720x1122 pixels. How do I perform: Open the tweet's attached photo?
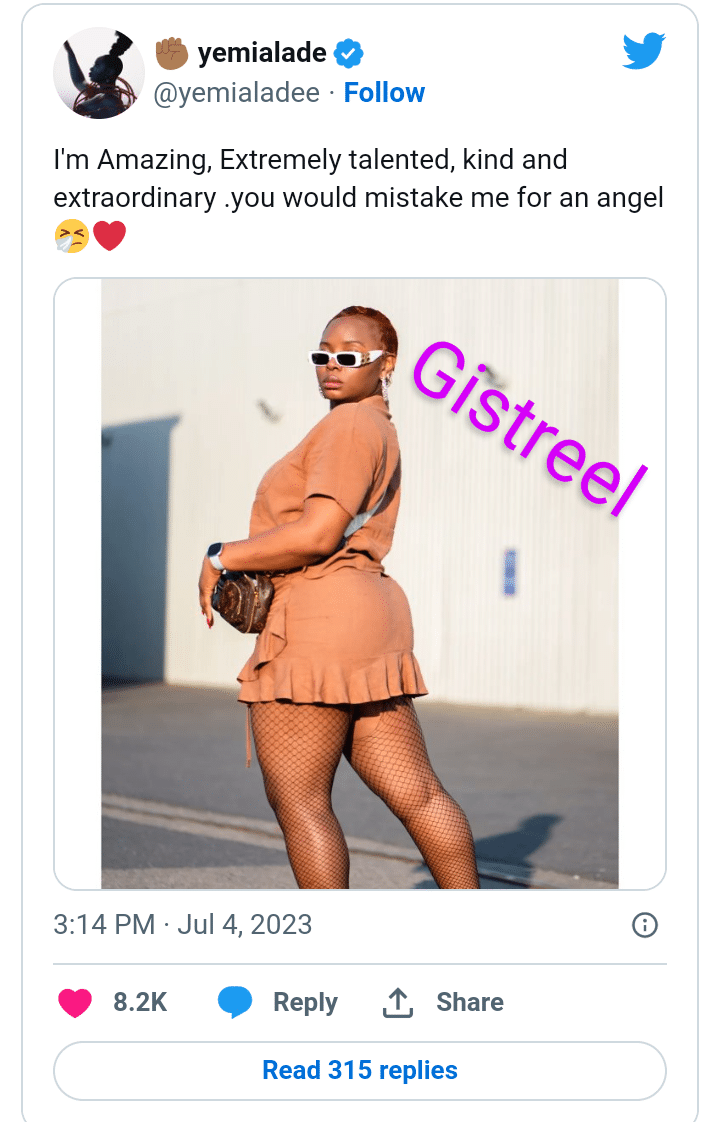(360, 584)
